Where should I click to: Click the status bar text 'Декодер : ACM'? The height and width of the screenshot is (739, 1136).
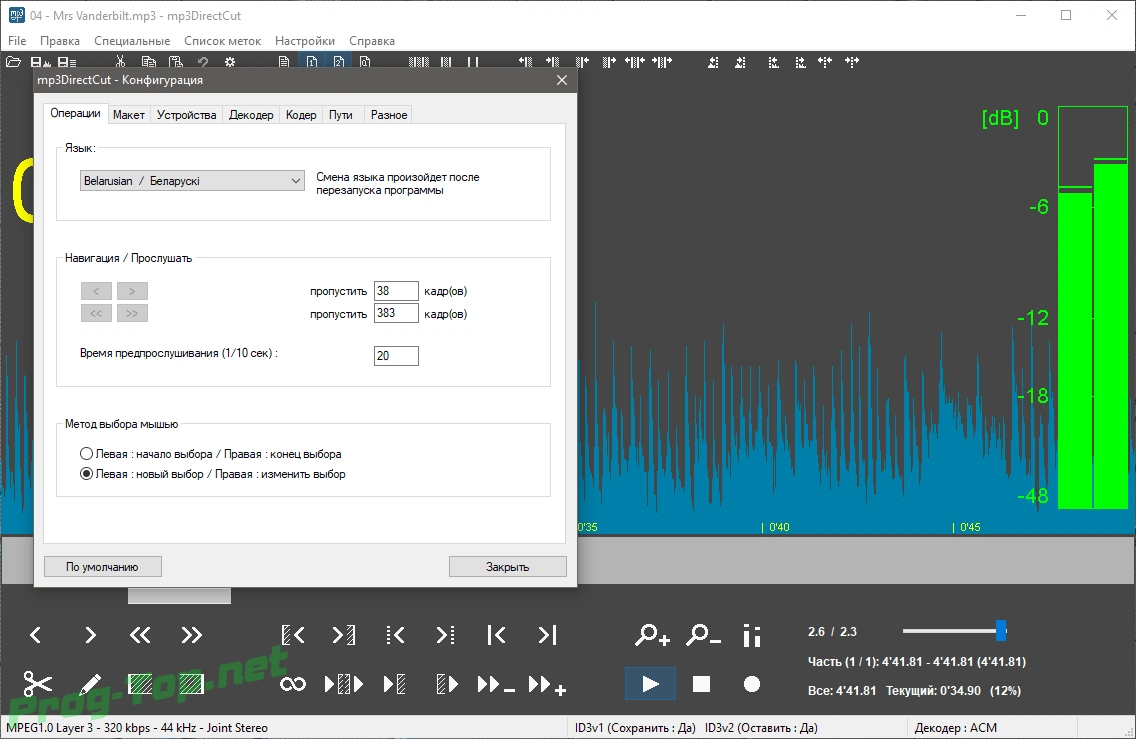tap(956, 727)
